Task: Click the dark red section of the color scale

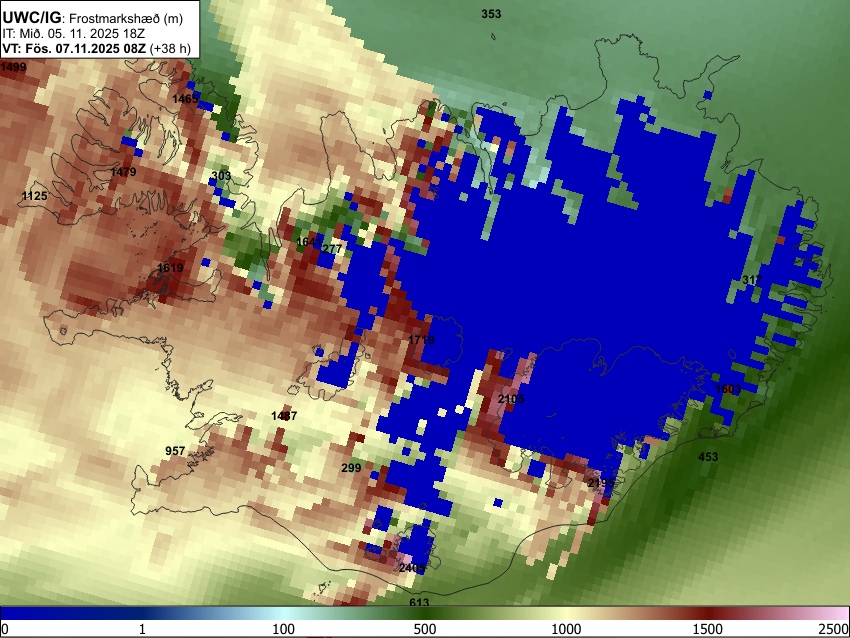Action: [x=708, y=613]
